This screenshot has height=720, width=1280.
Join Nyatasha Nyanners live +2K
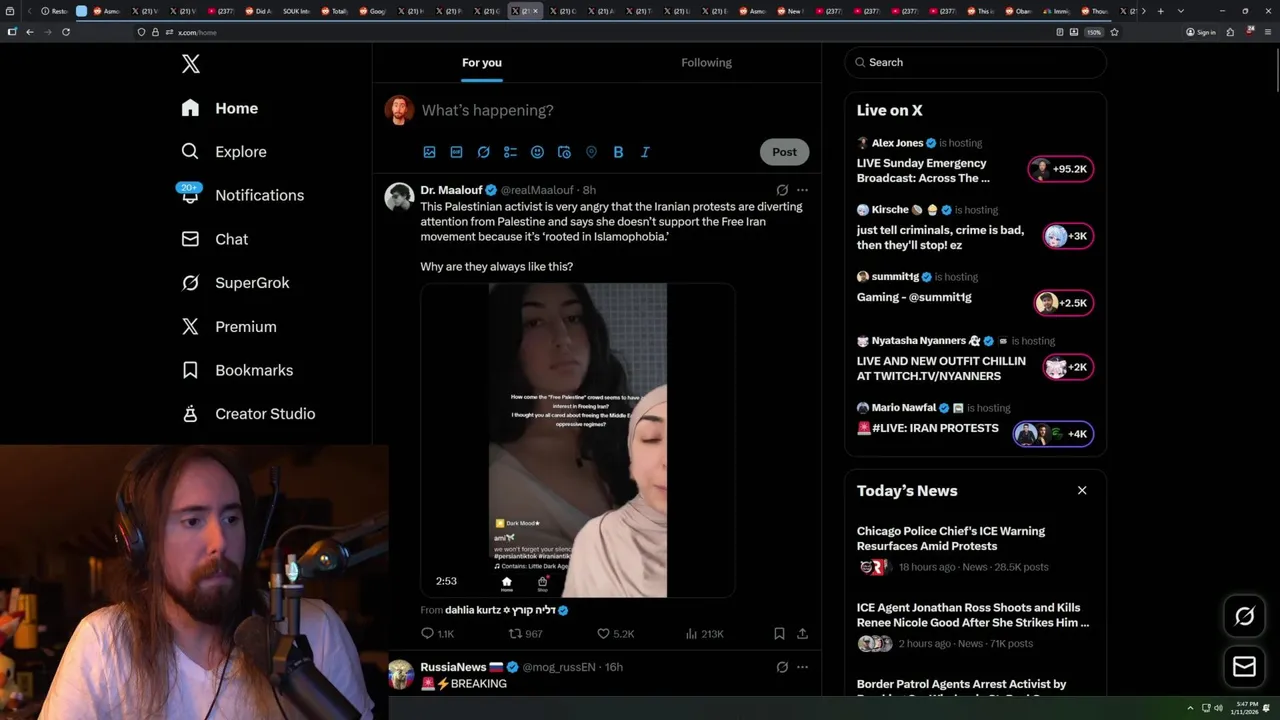click(1068, 367)
